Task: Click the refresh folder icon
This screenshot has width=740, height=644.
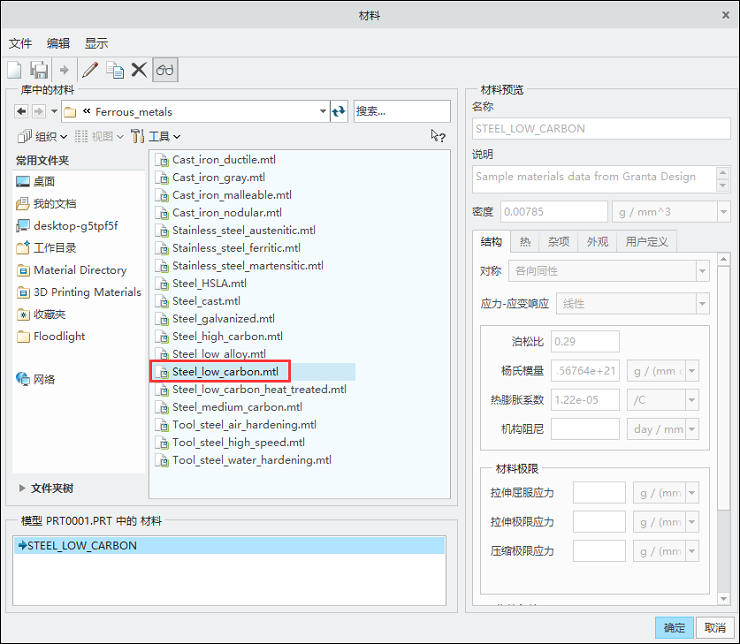Action: tap(339, 112)
